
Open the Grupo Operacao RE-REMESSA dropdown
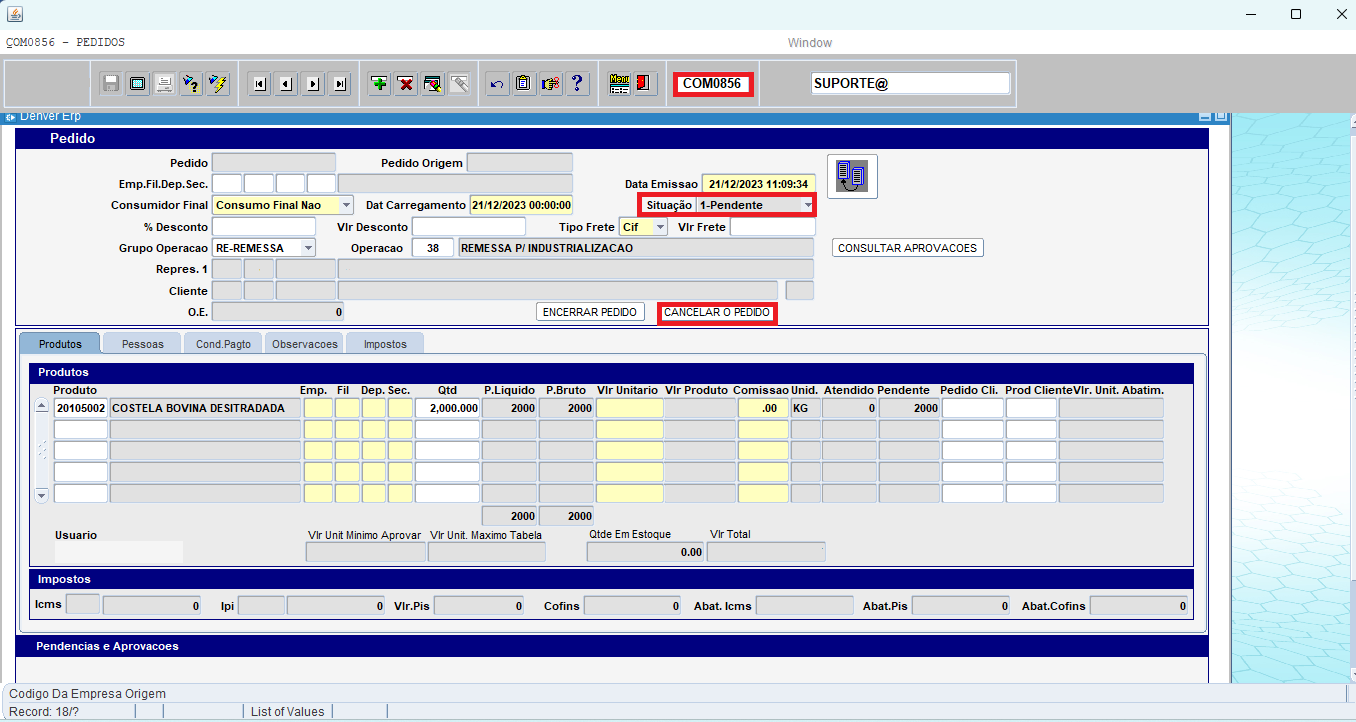(x=308, y=247)
